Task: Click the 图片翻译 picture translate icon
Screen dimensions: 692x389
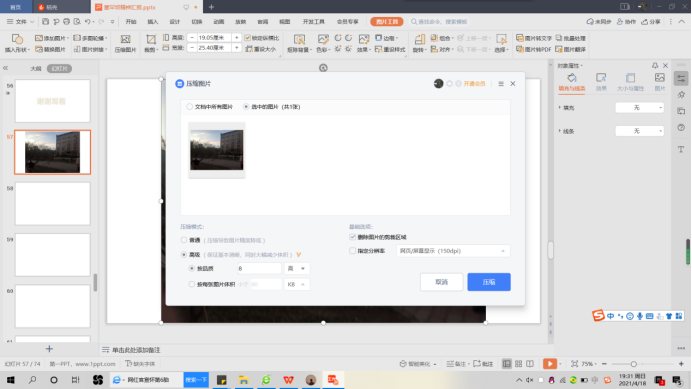Action: (559, 49)
